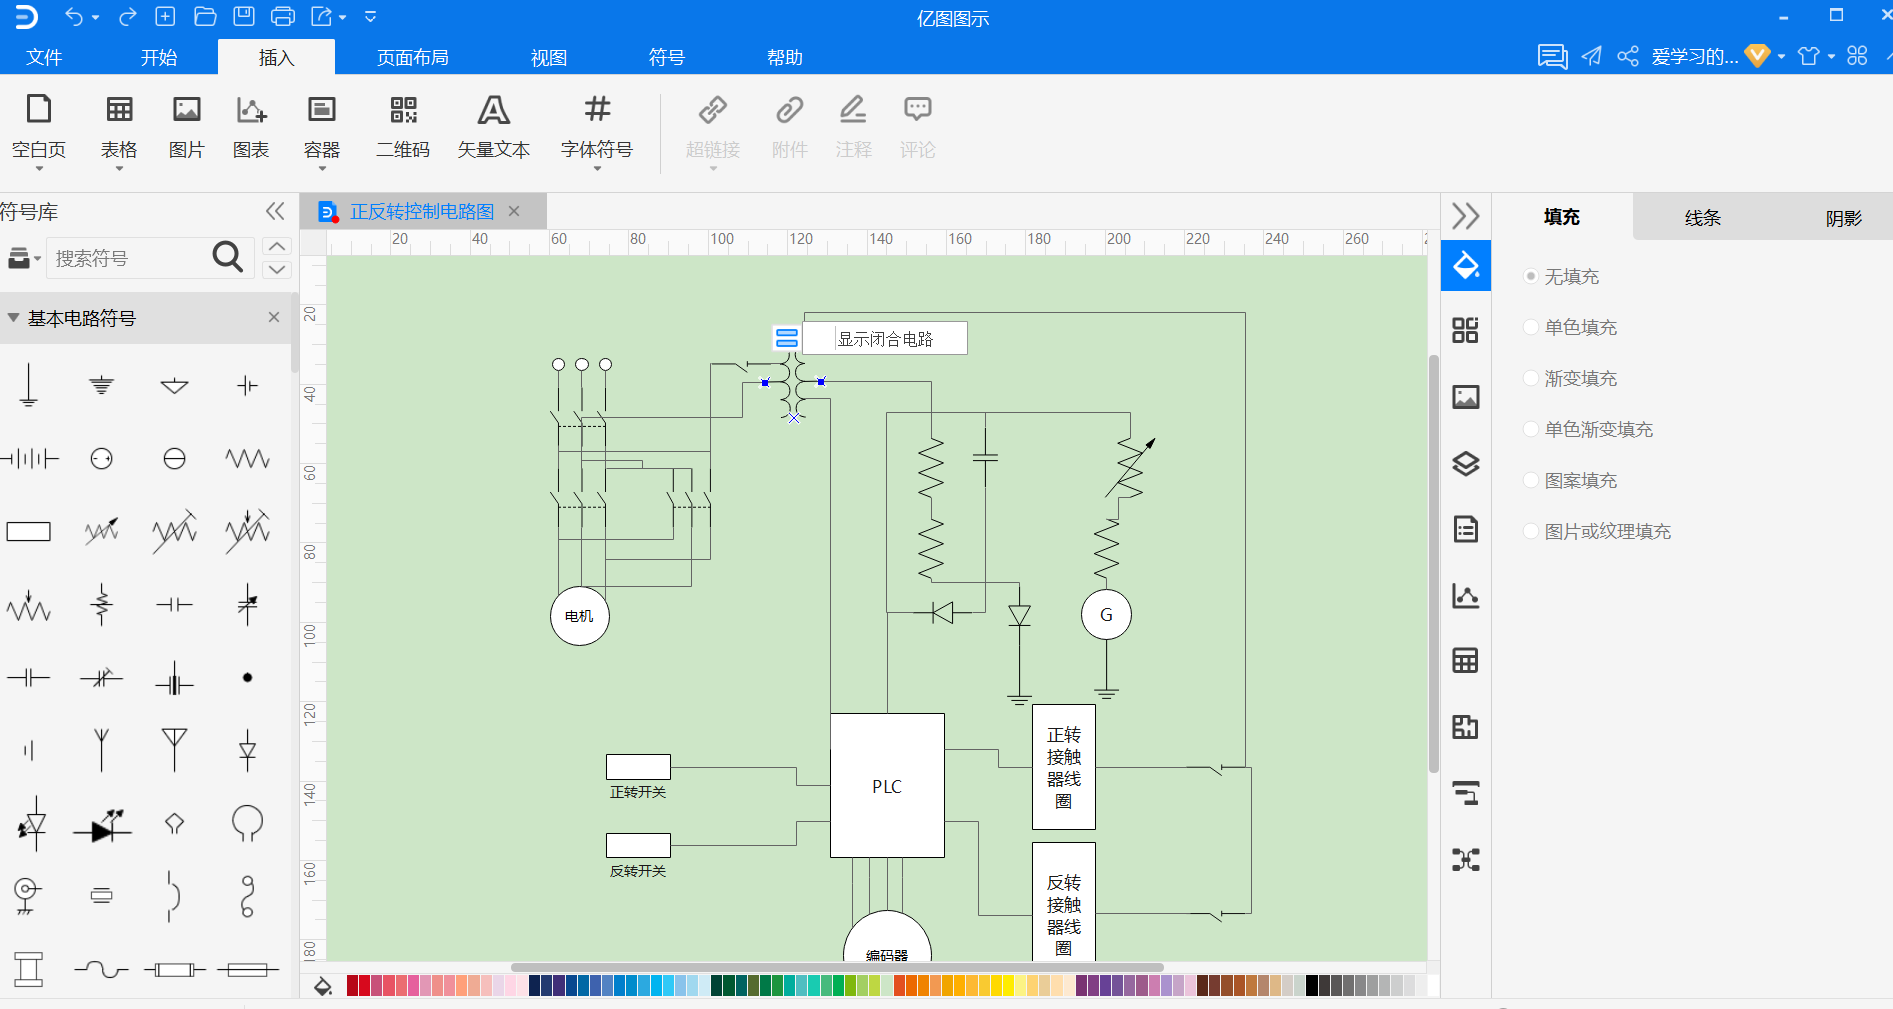Image resolution: width=1893 pixels, height=1009 pixels.
Task: Open the chart sidebar panel icon
Action: (x=1466, y=596)
